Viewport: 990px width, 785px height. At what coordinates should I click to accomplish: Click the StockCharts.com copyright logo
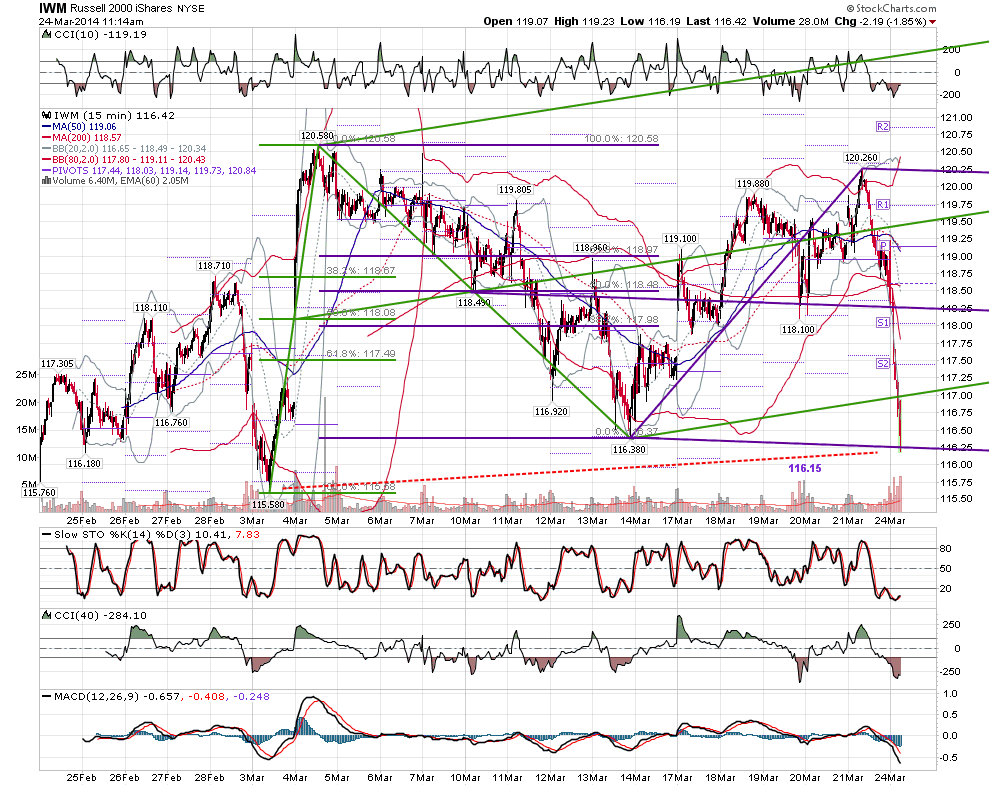pyautogui.click(x=891, y=8)
